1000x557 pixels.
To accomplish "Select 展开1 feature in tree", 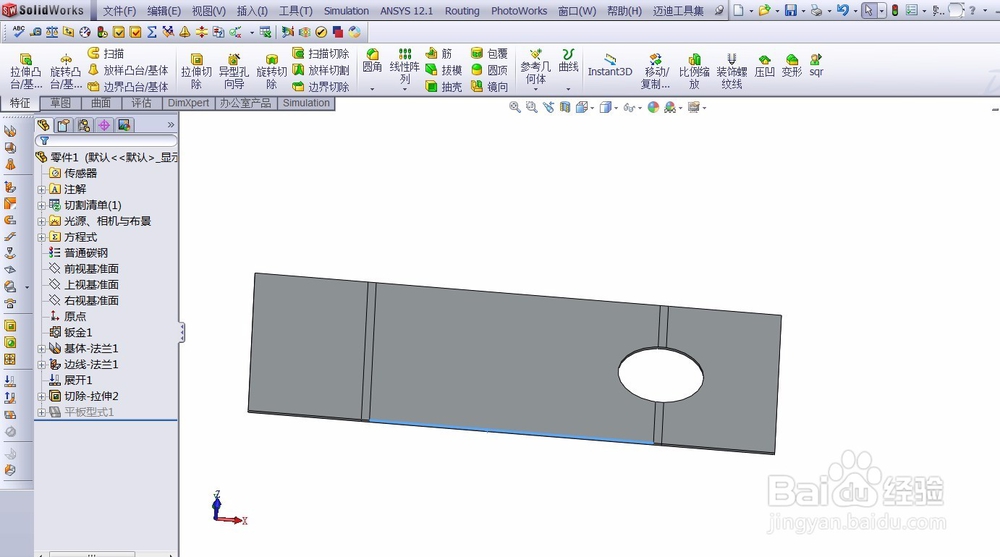I will (71, 380).
